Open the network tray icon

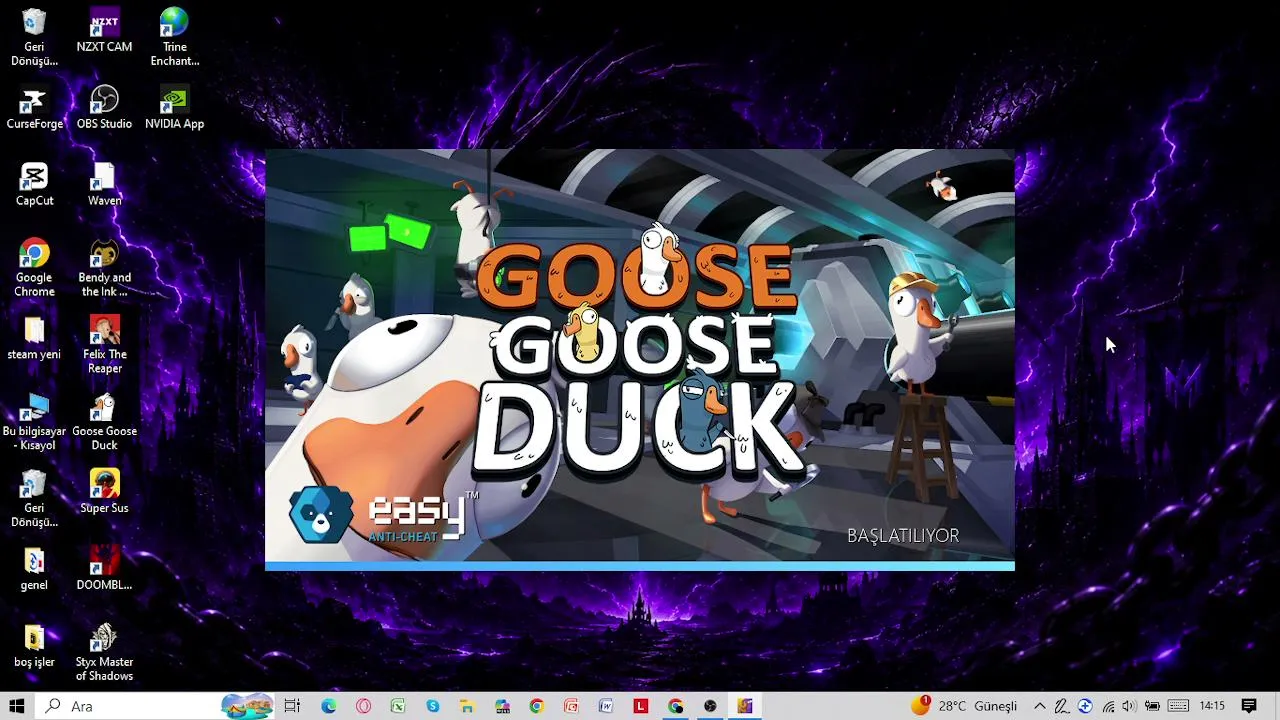[x=1108, y=706]
